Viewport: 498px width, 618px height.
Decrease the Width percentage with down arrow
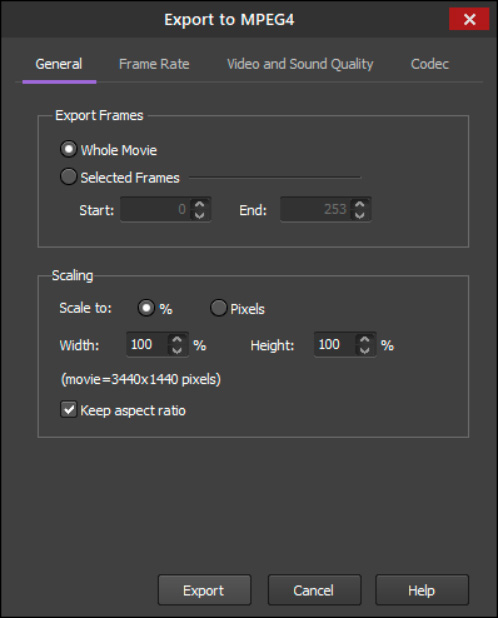[x=177, y=350]
